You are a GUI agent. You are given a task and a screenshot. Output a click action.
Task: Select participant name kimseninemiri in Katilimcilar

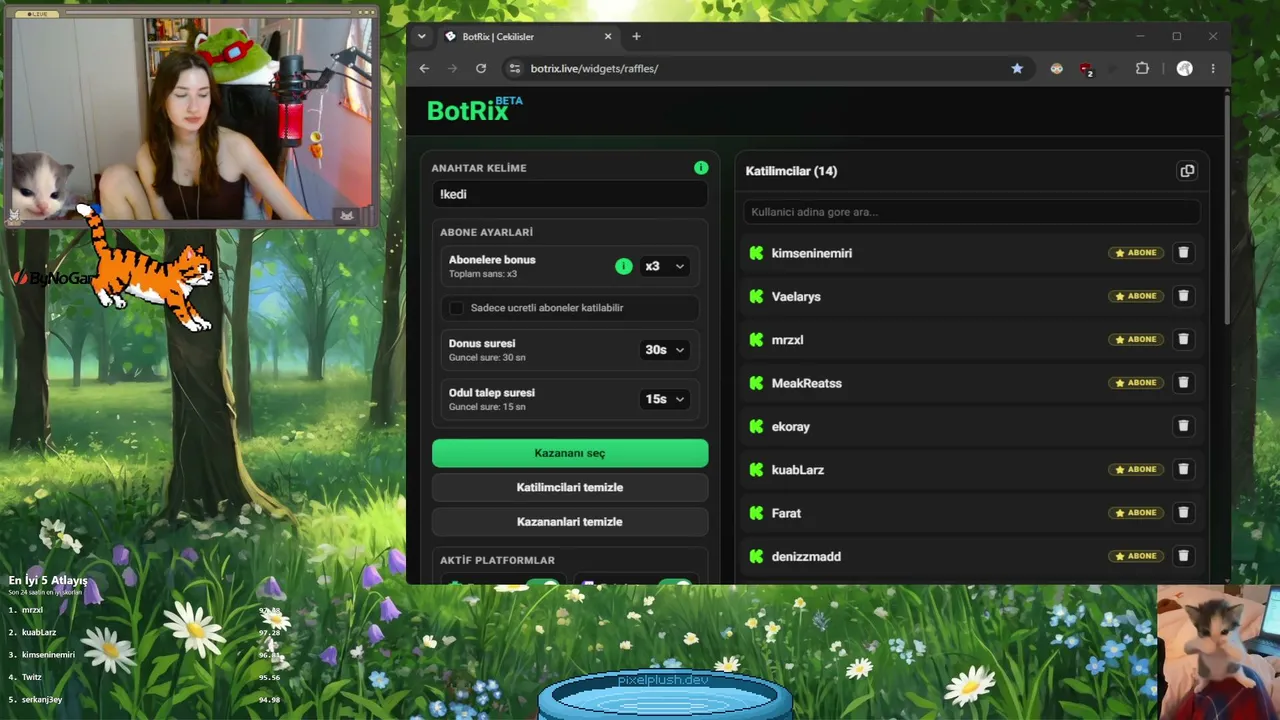point(812,253)
